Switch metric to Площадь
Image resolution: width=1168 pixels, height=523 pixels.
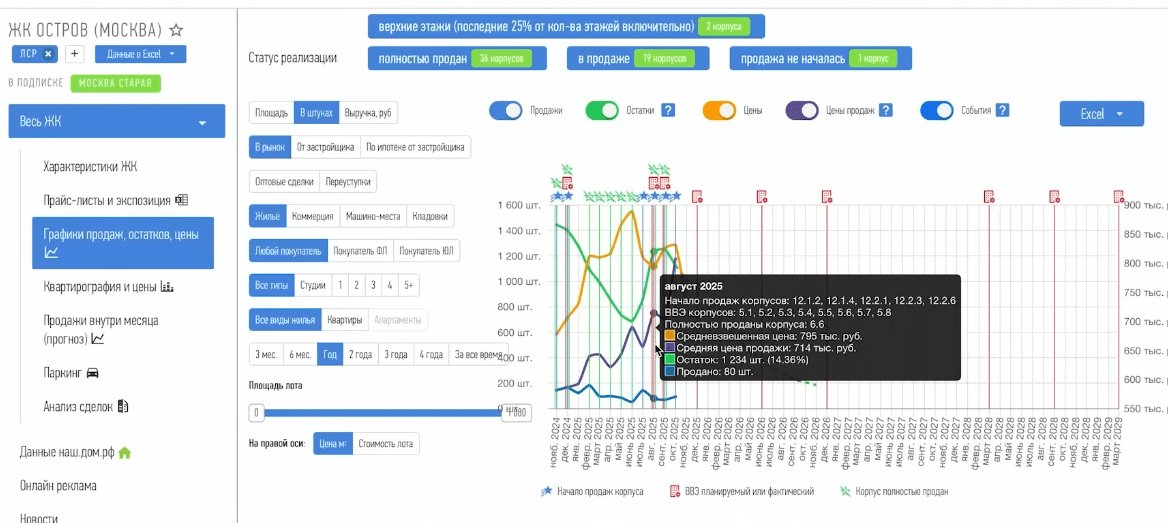click(x=271, y=112)
